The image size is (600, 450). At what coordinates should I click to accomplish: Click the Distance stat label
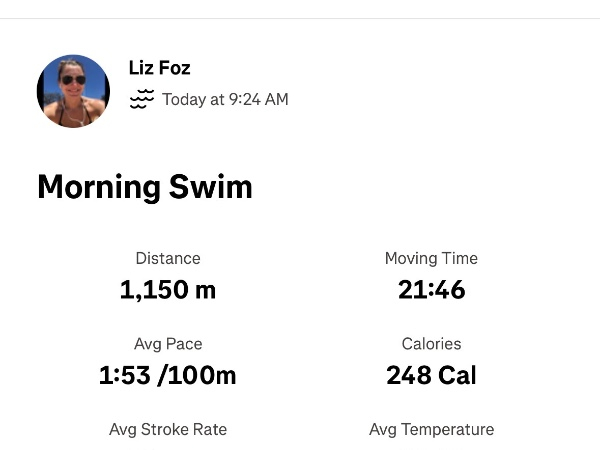168,258
